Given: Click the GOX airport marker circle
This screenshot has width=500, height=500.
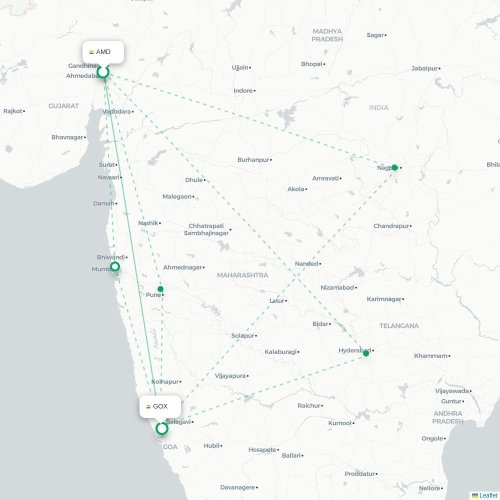Looking at the screenshot, I should click(x=162, y=428).
